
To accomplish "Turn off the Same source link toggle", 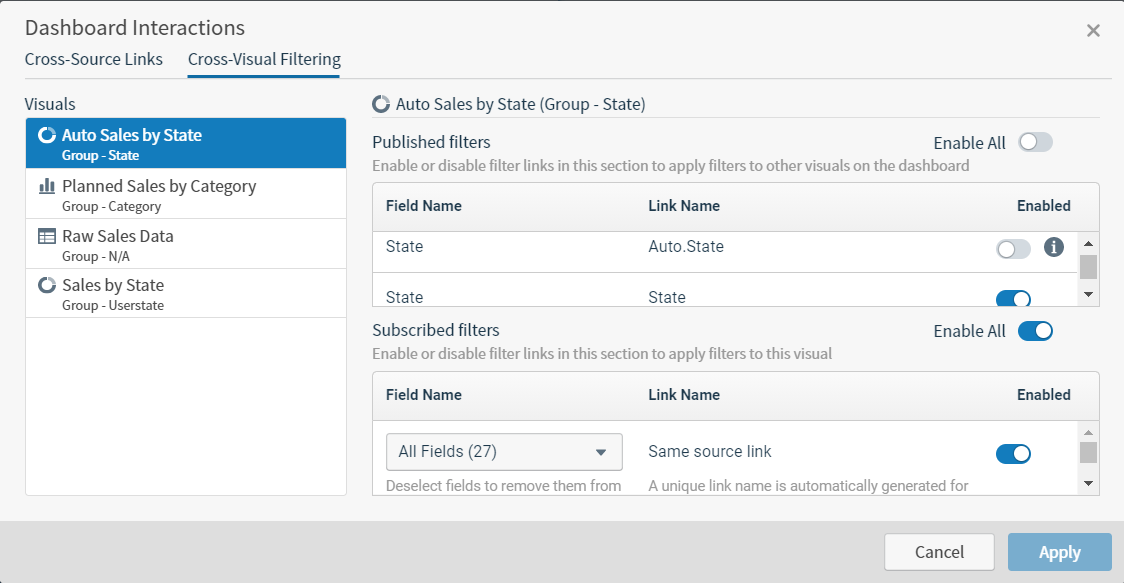I will (x=1013, y=454).
